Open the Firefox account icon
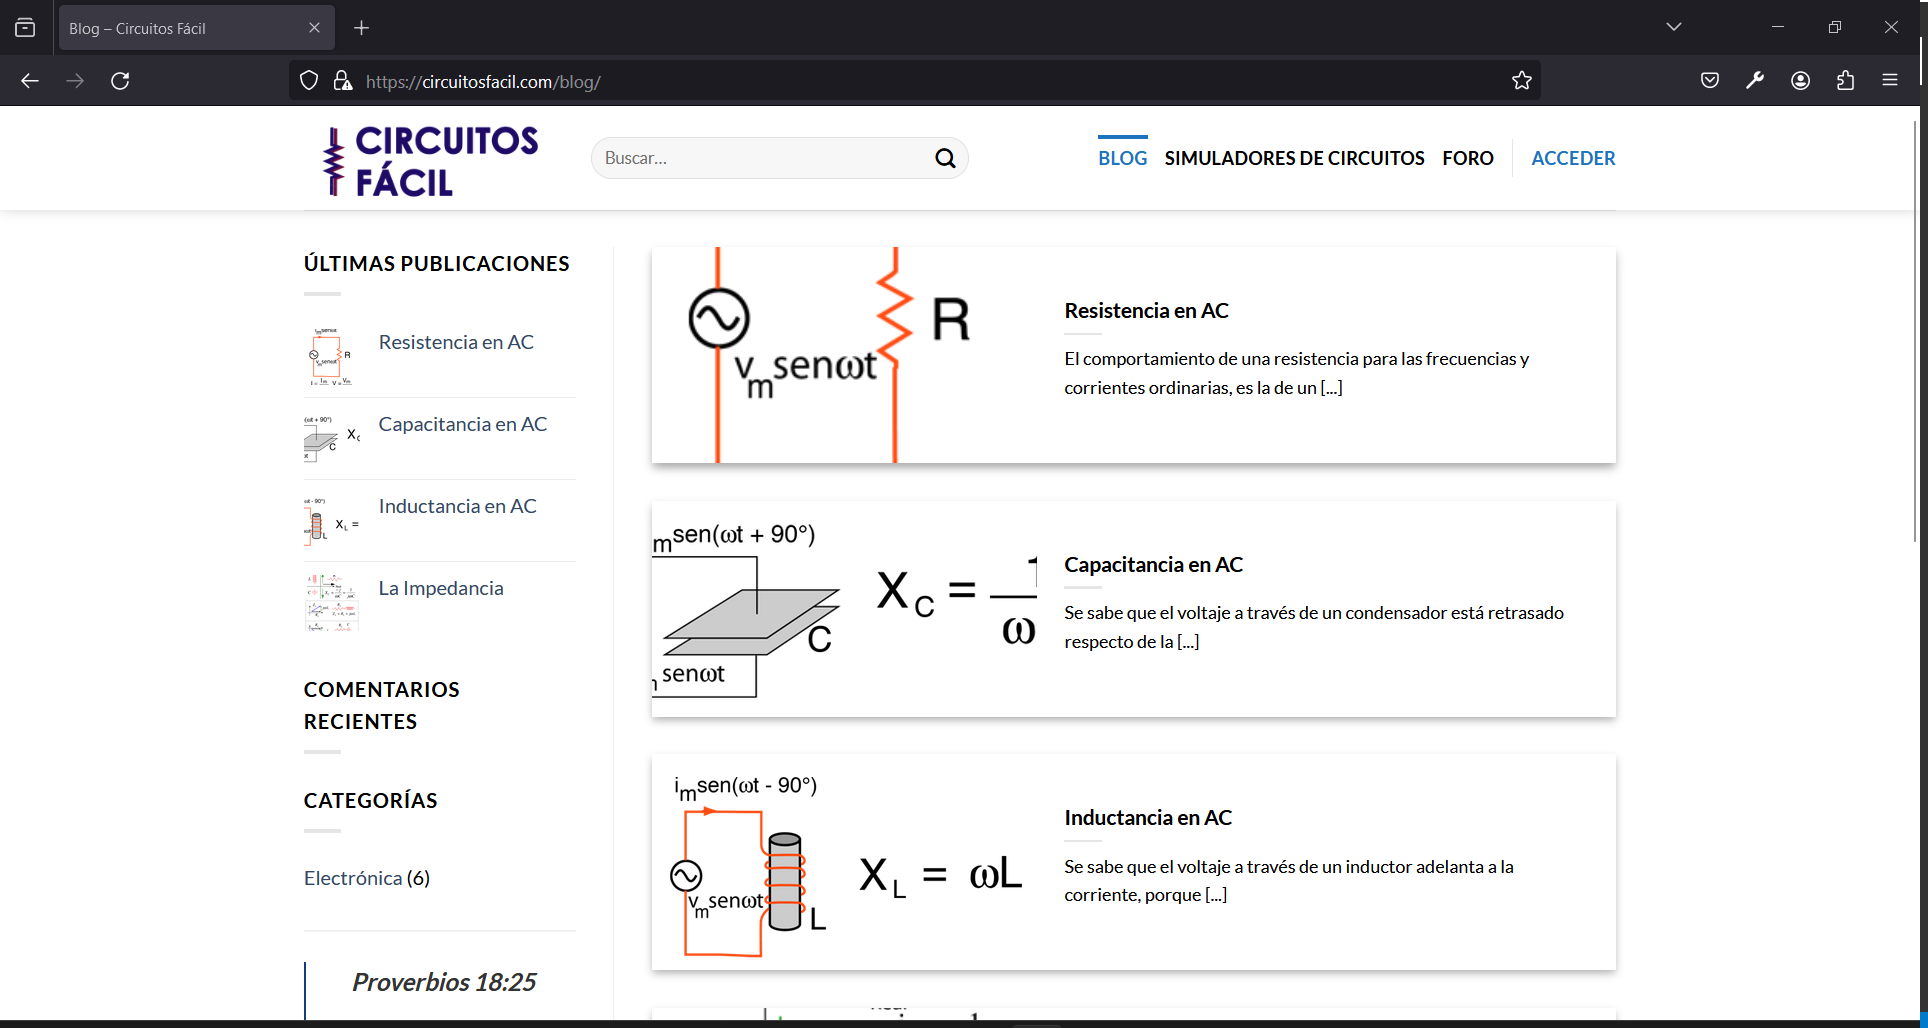Screen dimensions: 1928x1028 [1800, 81]
